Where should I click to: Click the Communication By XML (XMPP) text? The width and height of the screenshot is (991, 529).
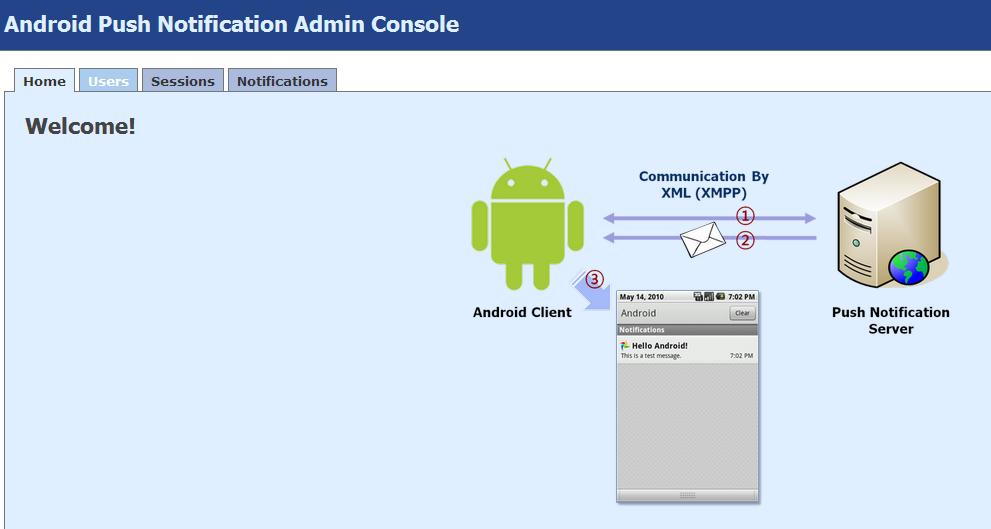click(x=703, y=185)
